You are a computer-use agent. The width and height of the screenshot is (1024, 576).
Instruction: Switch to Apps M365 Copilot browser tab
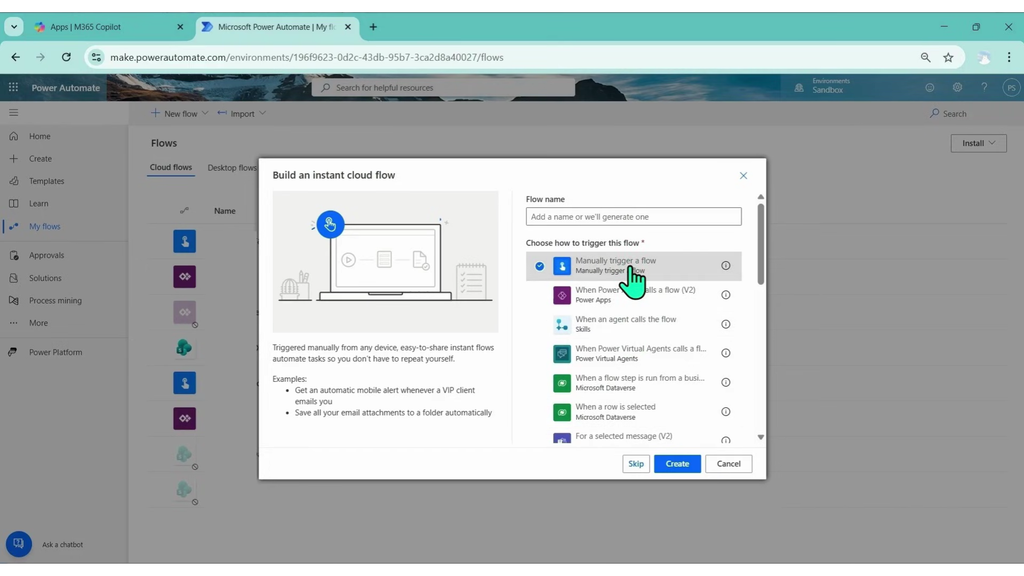coord(109,27)
